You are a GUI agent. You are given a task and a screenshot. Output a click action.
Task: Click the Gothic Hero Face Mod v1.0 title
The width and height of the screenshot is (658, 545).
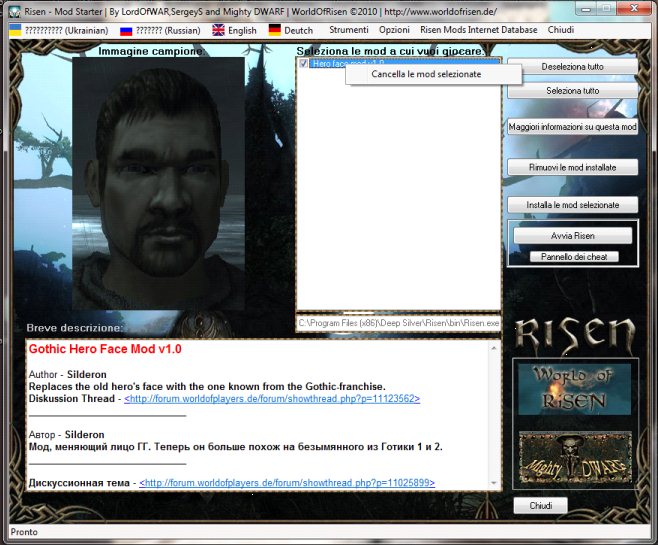pyautogui.click(x=105, y=349)
